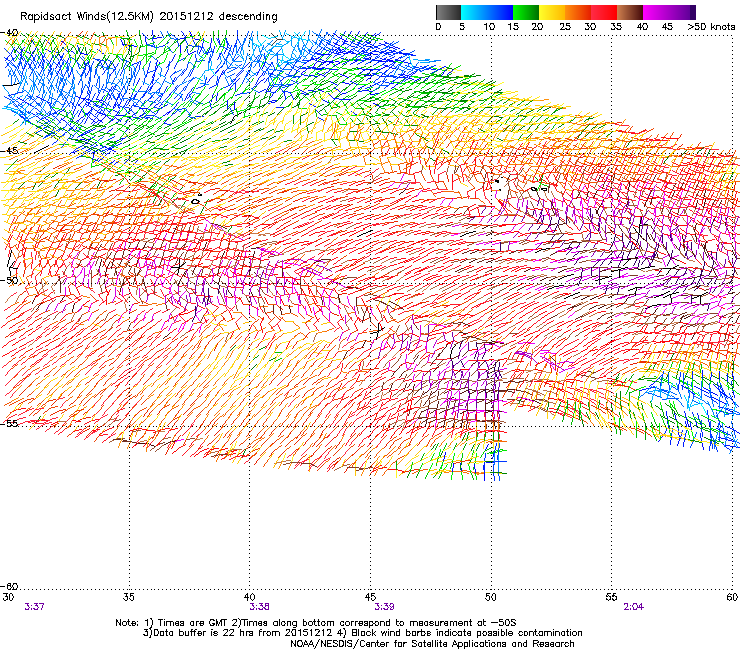
Task: Click the longitude label 50 on the bottom axis
Action: click(491, 597)
